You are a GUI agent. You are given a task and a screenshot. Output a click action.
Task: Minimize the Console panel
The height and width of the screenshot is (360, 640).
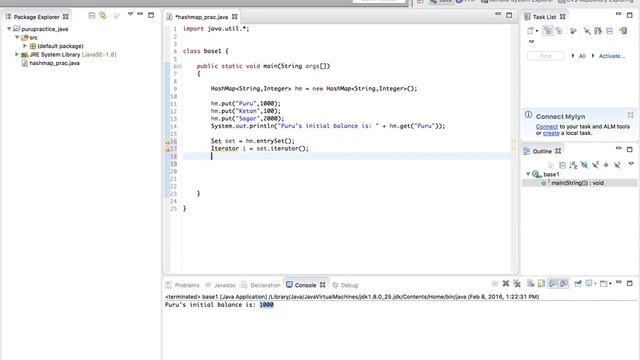pyautogui.click(x=619, y=282)
